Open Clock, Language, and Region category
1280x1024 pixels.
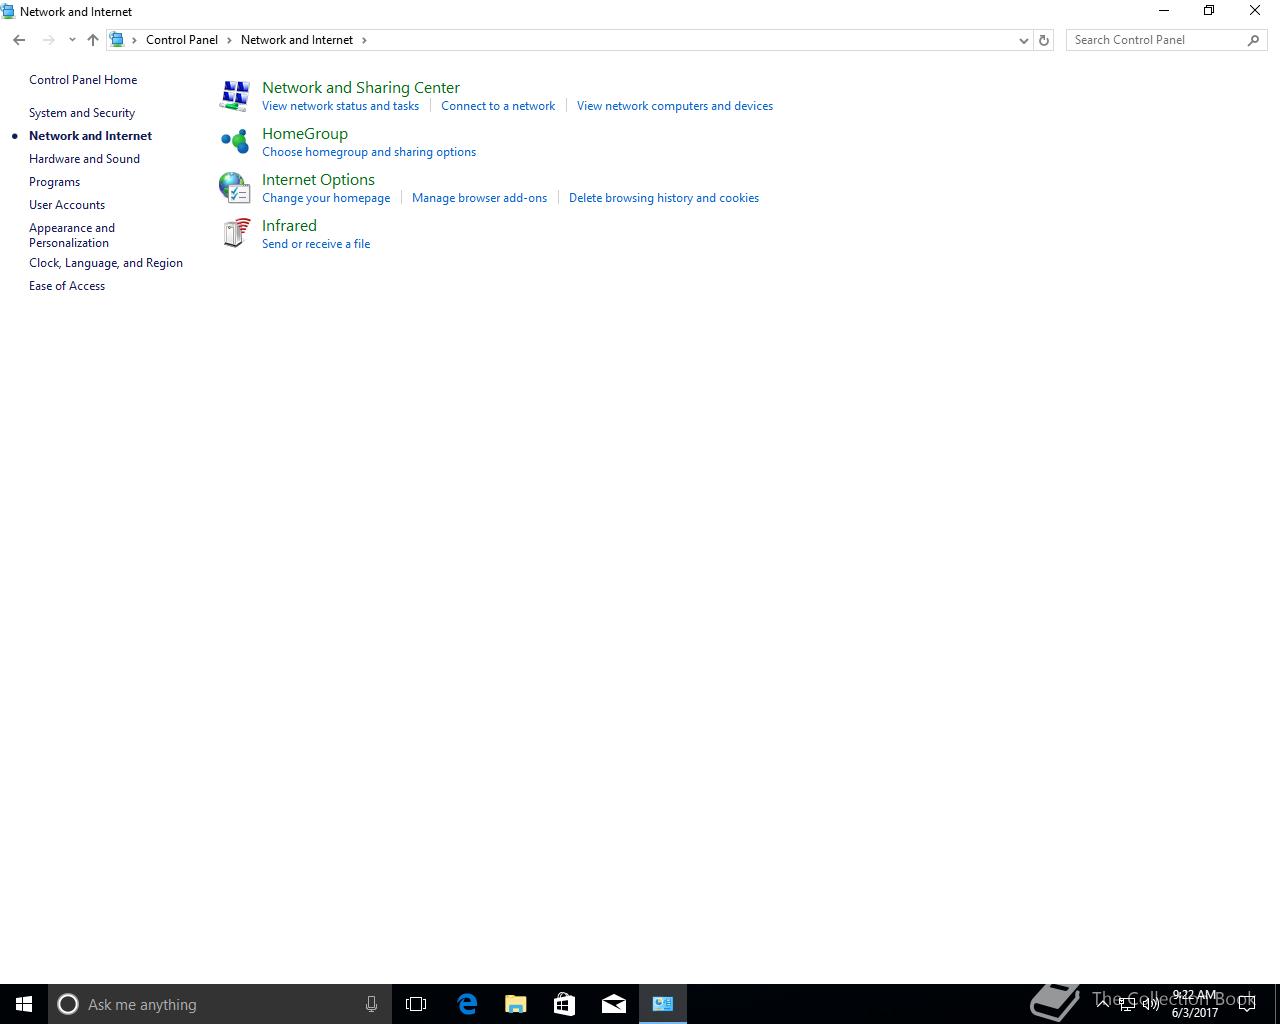point(106,263)
